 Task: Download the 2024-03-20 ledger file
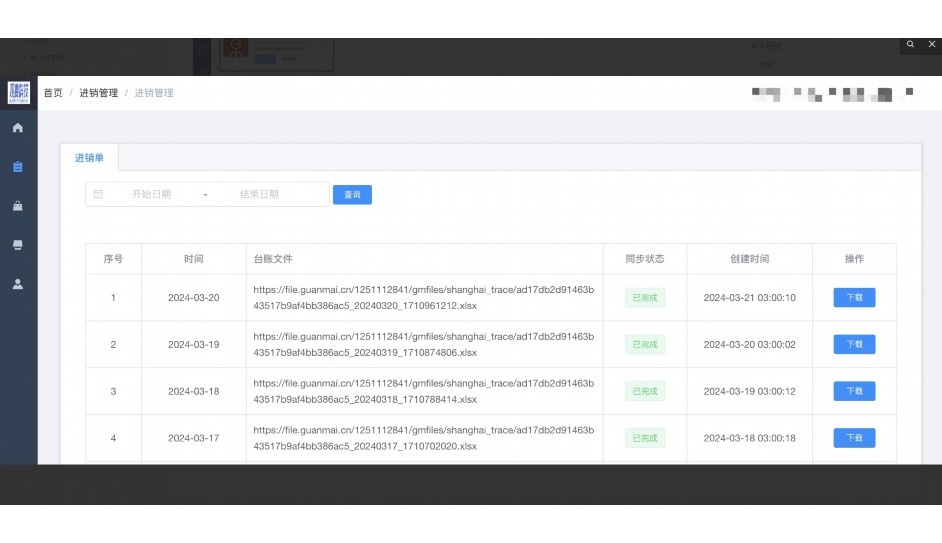(x=854, y=298)
